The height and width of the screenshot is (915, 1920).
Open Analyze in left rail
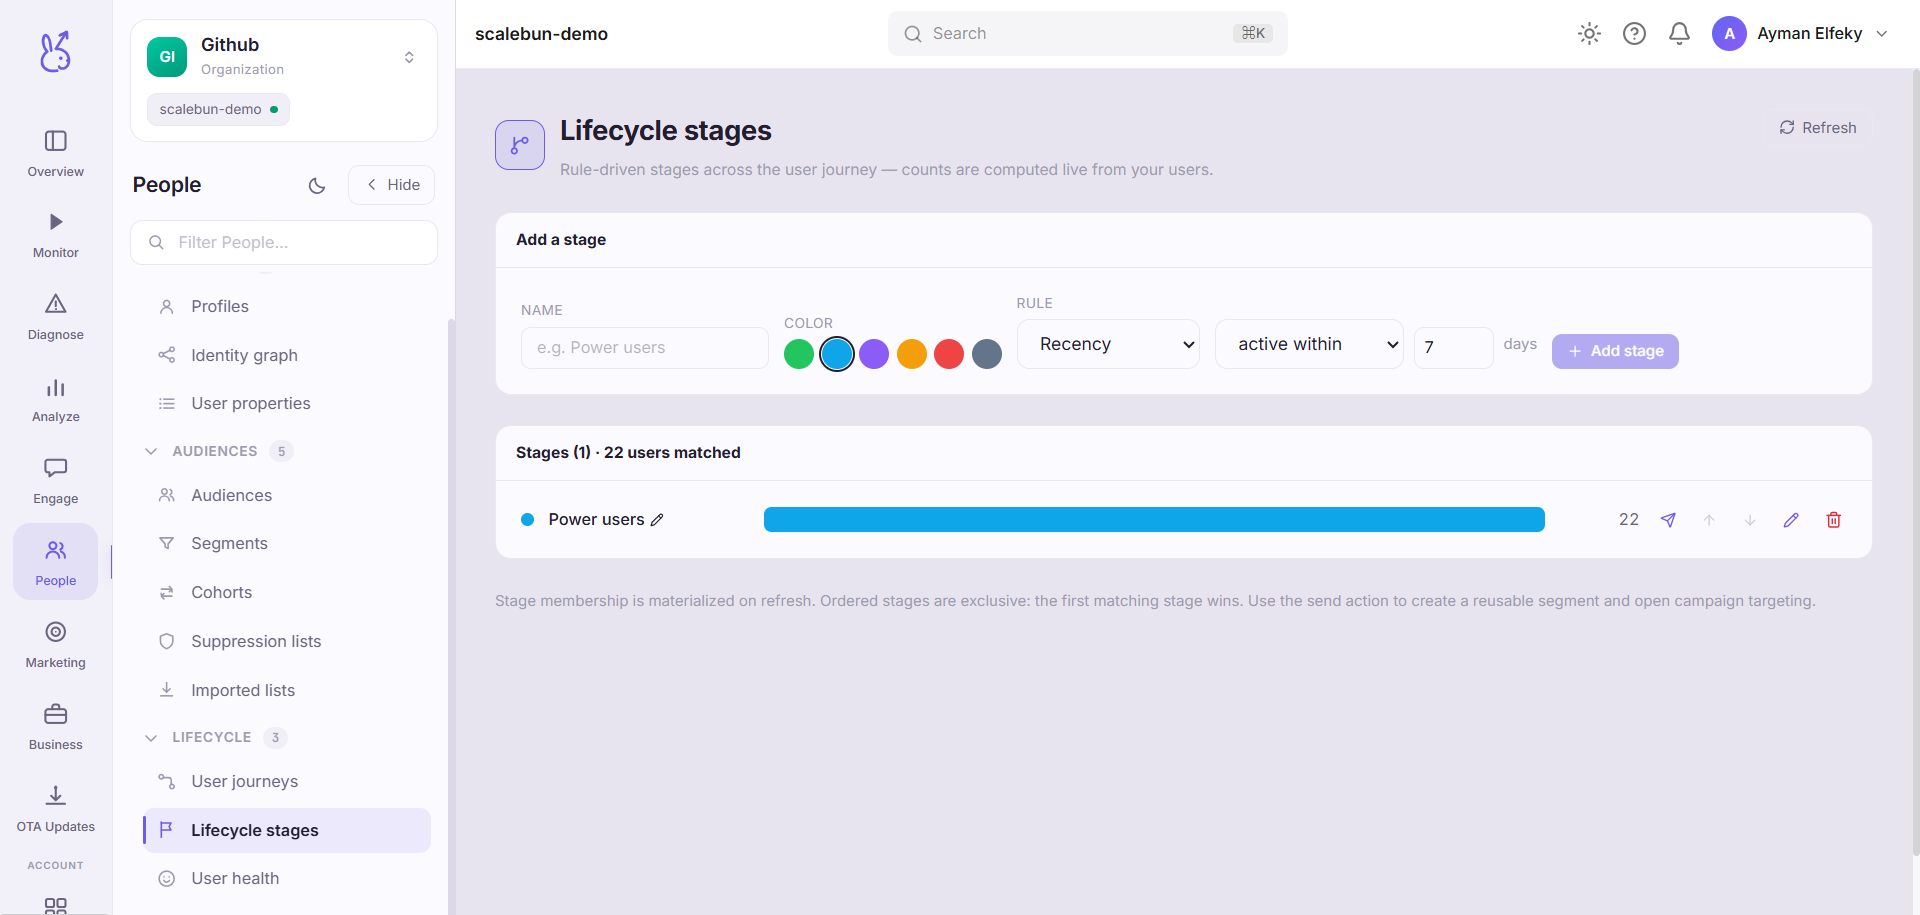tap(56, 399)
